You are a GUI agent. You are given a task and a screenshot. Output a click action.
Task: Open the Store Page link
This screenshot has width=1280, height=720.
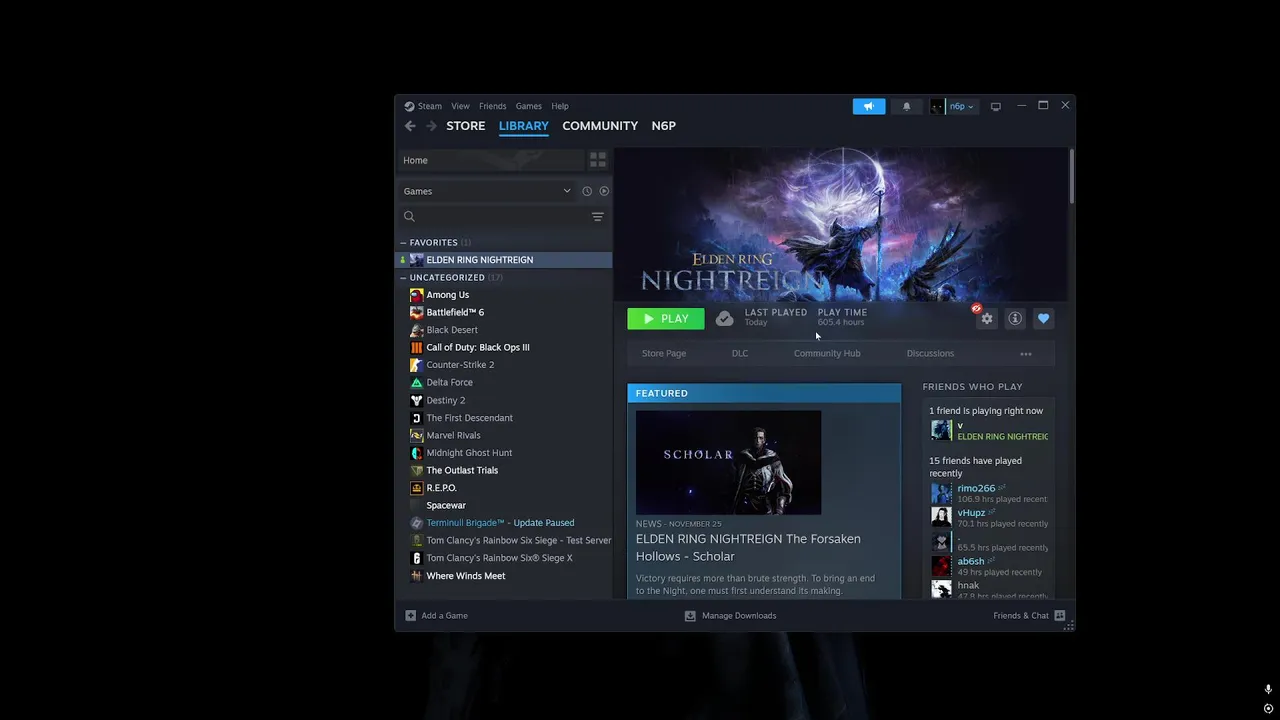664,354
